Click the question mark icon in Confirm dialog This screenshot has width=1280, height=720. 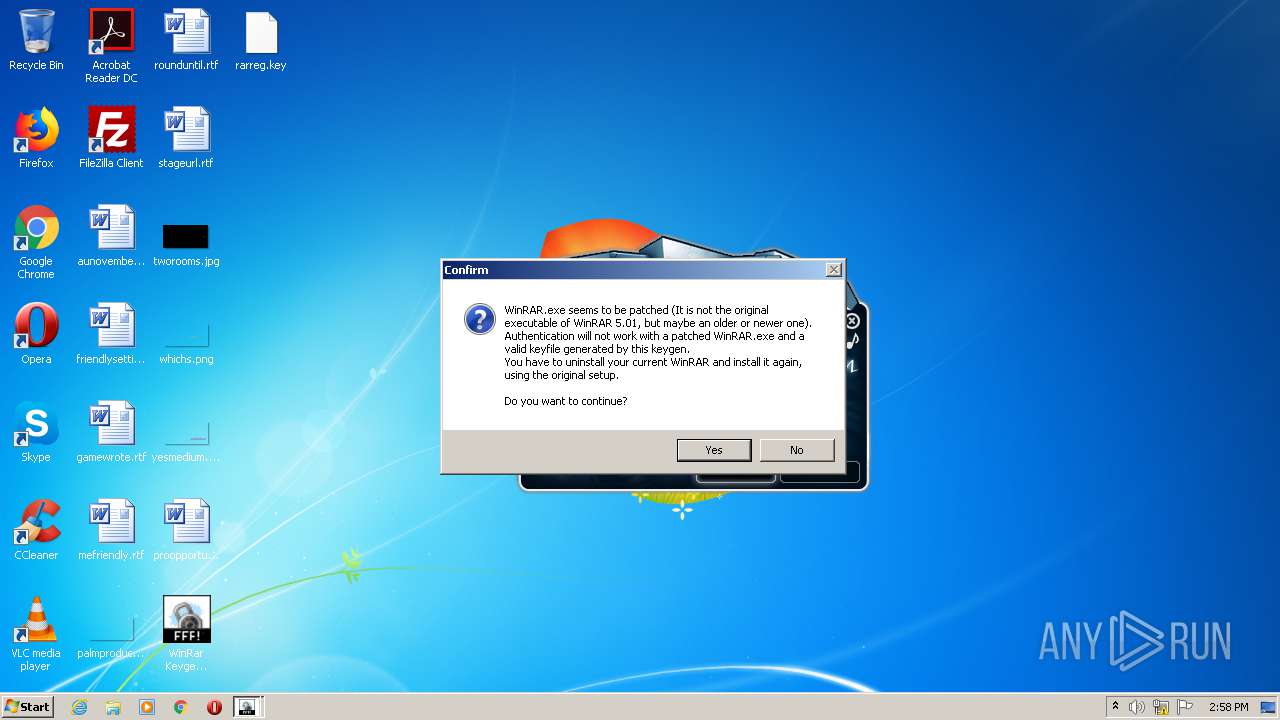pos(480,319)
